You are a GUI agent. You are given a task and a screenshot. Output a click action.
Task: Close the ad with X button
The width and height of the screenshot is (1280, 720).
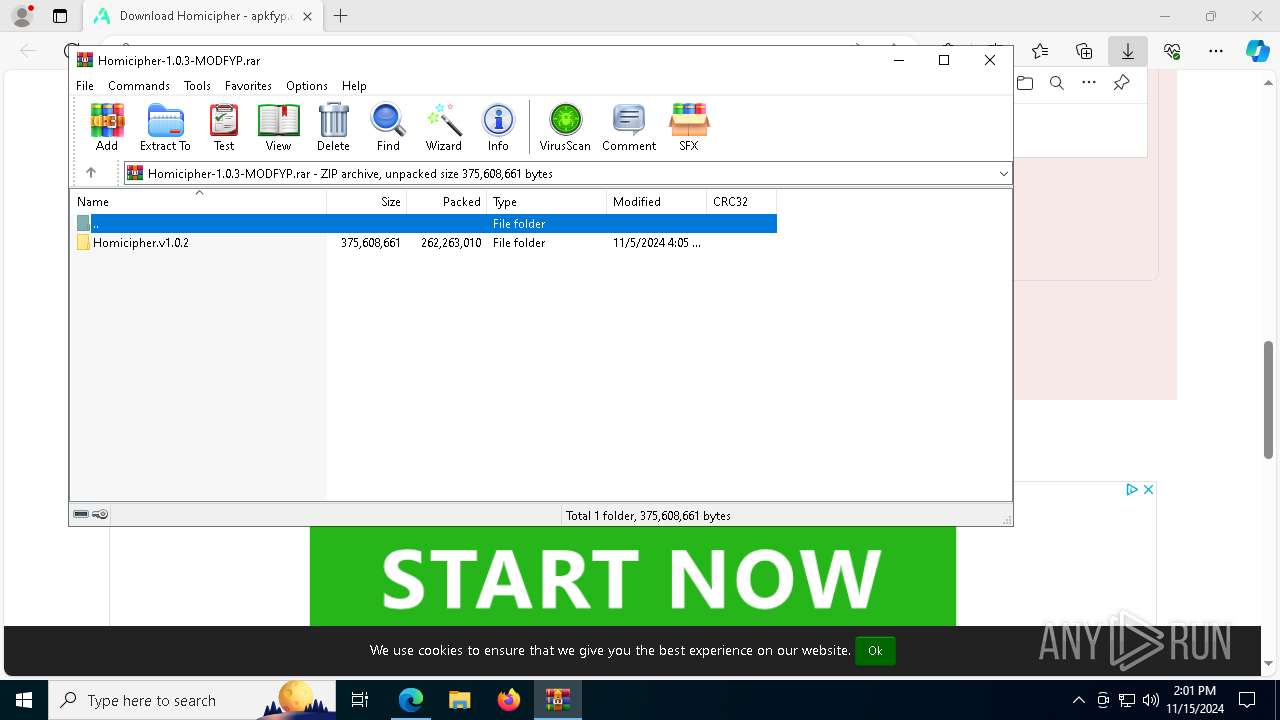coord(1148,489)
